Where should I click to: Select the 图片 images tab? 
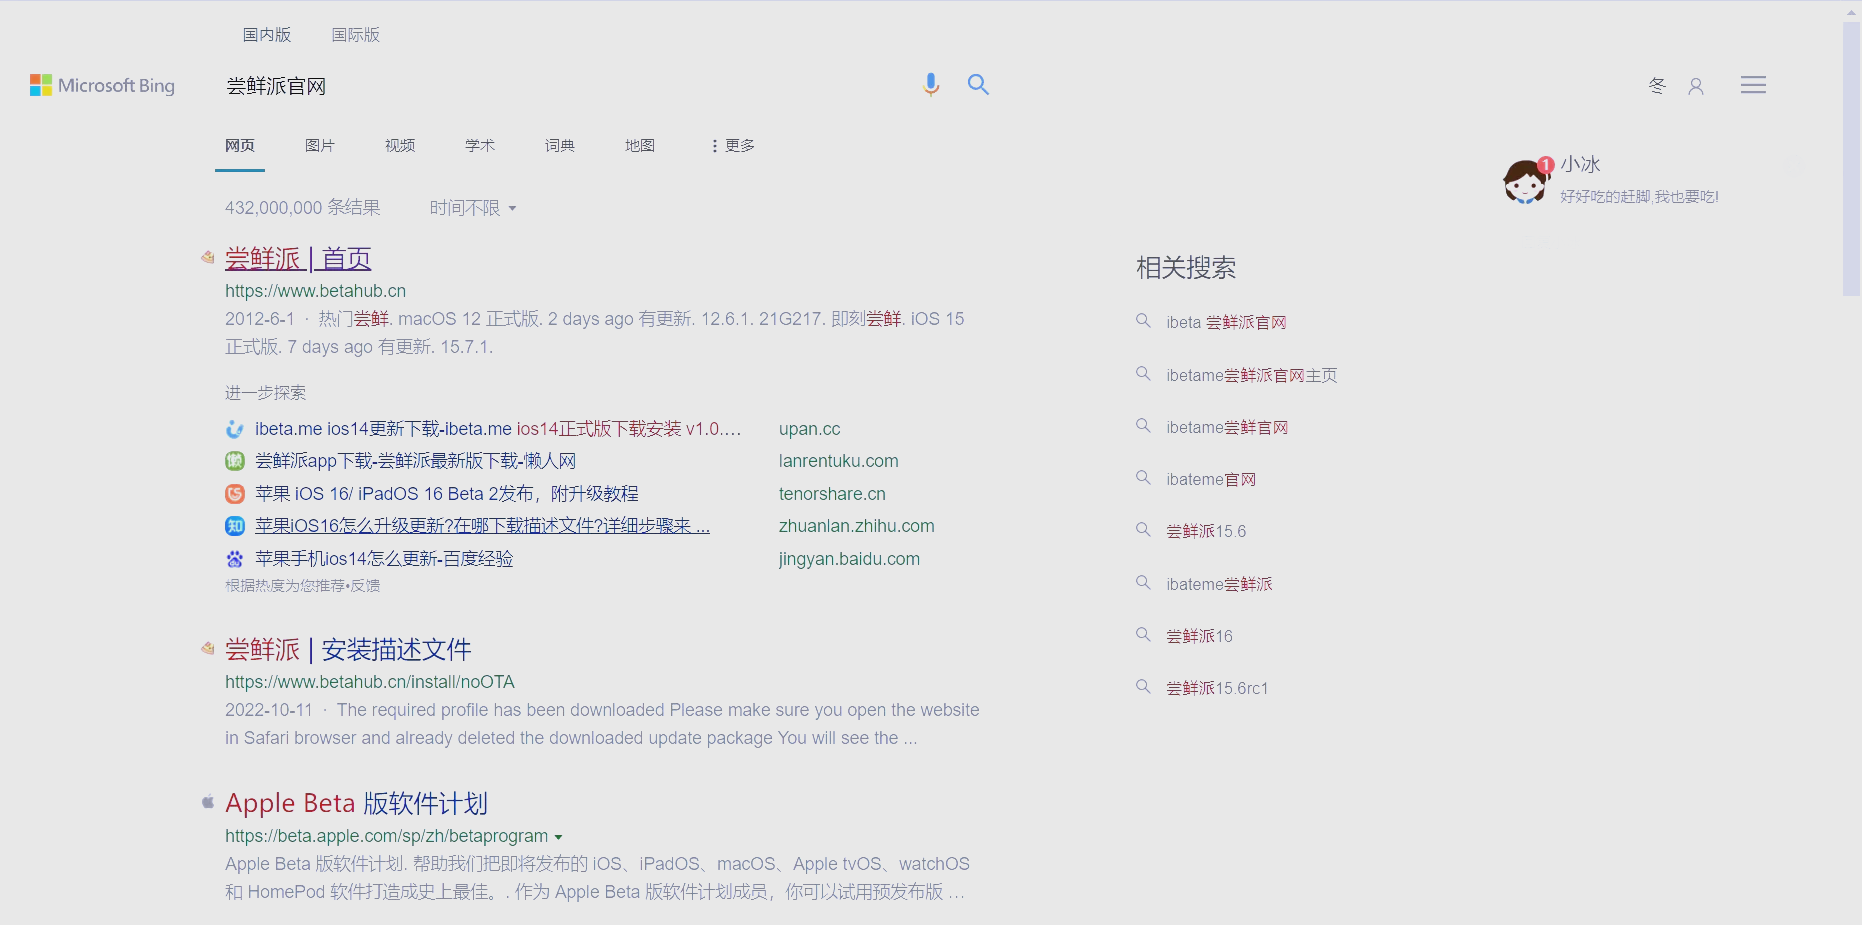(320, 146)
